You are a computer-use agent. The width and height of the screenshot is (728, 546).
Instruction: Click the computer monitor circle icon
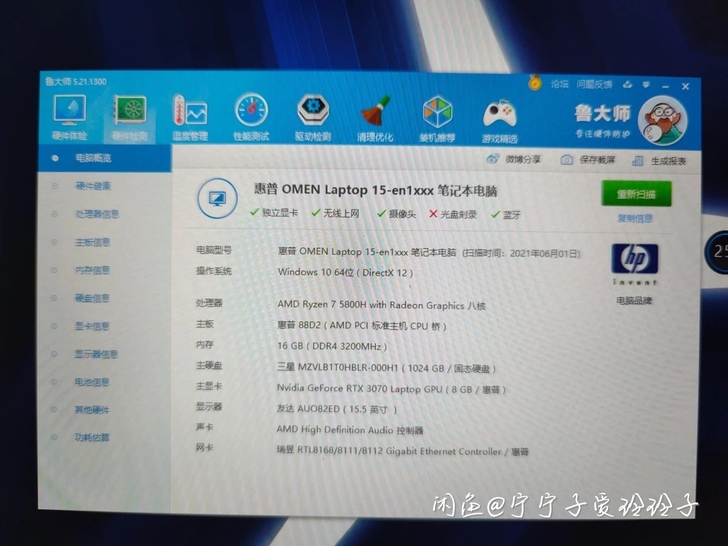click(217, 199)
